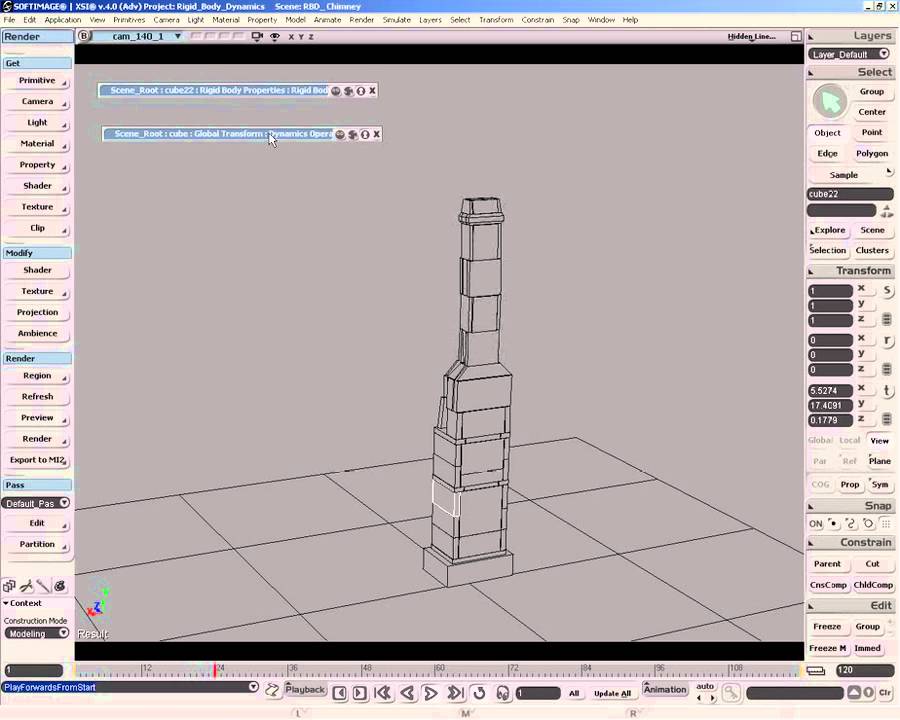
Task: Go to the first frame
Action: [x=383, y=693]
